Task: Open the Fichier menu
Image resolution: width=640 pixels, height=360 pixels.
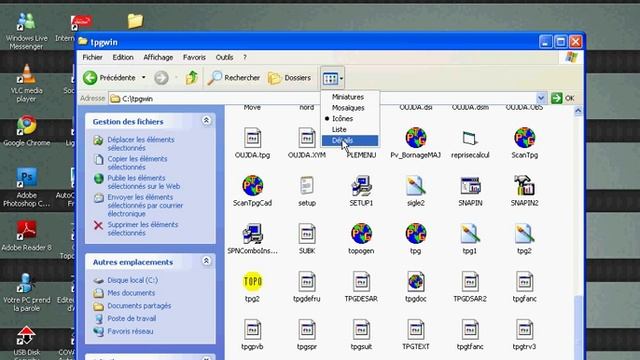Action: point(92,57)
